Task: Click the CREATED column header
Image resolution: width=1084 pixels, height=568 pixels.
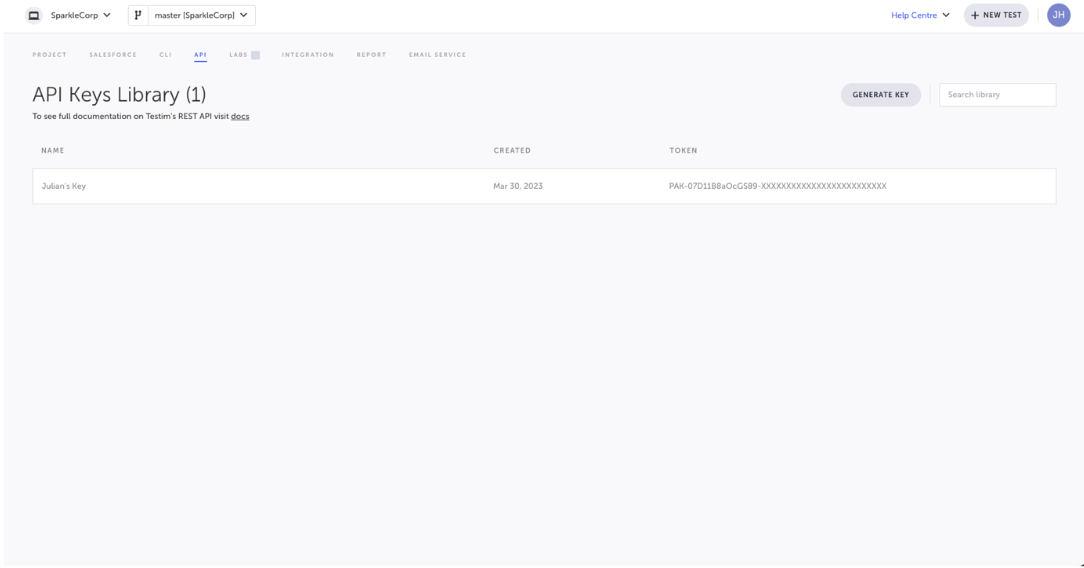Action: click(512, 150)
